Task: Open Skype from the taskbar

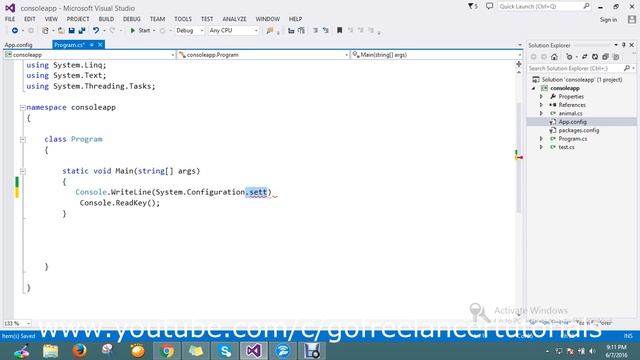Action: pos(225,351)
